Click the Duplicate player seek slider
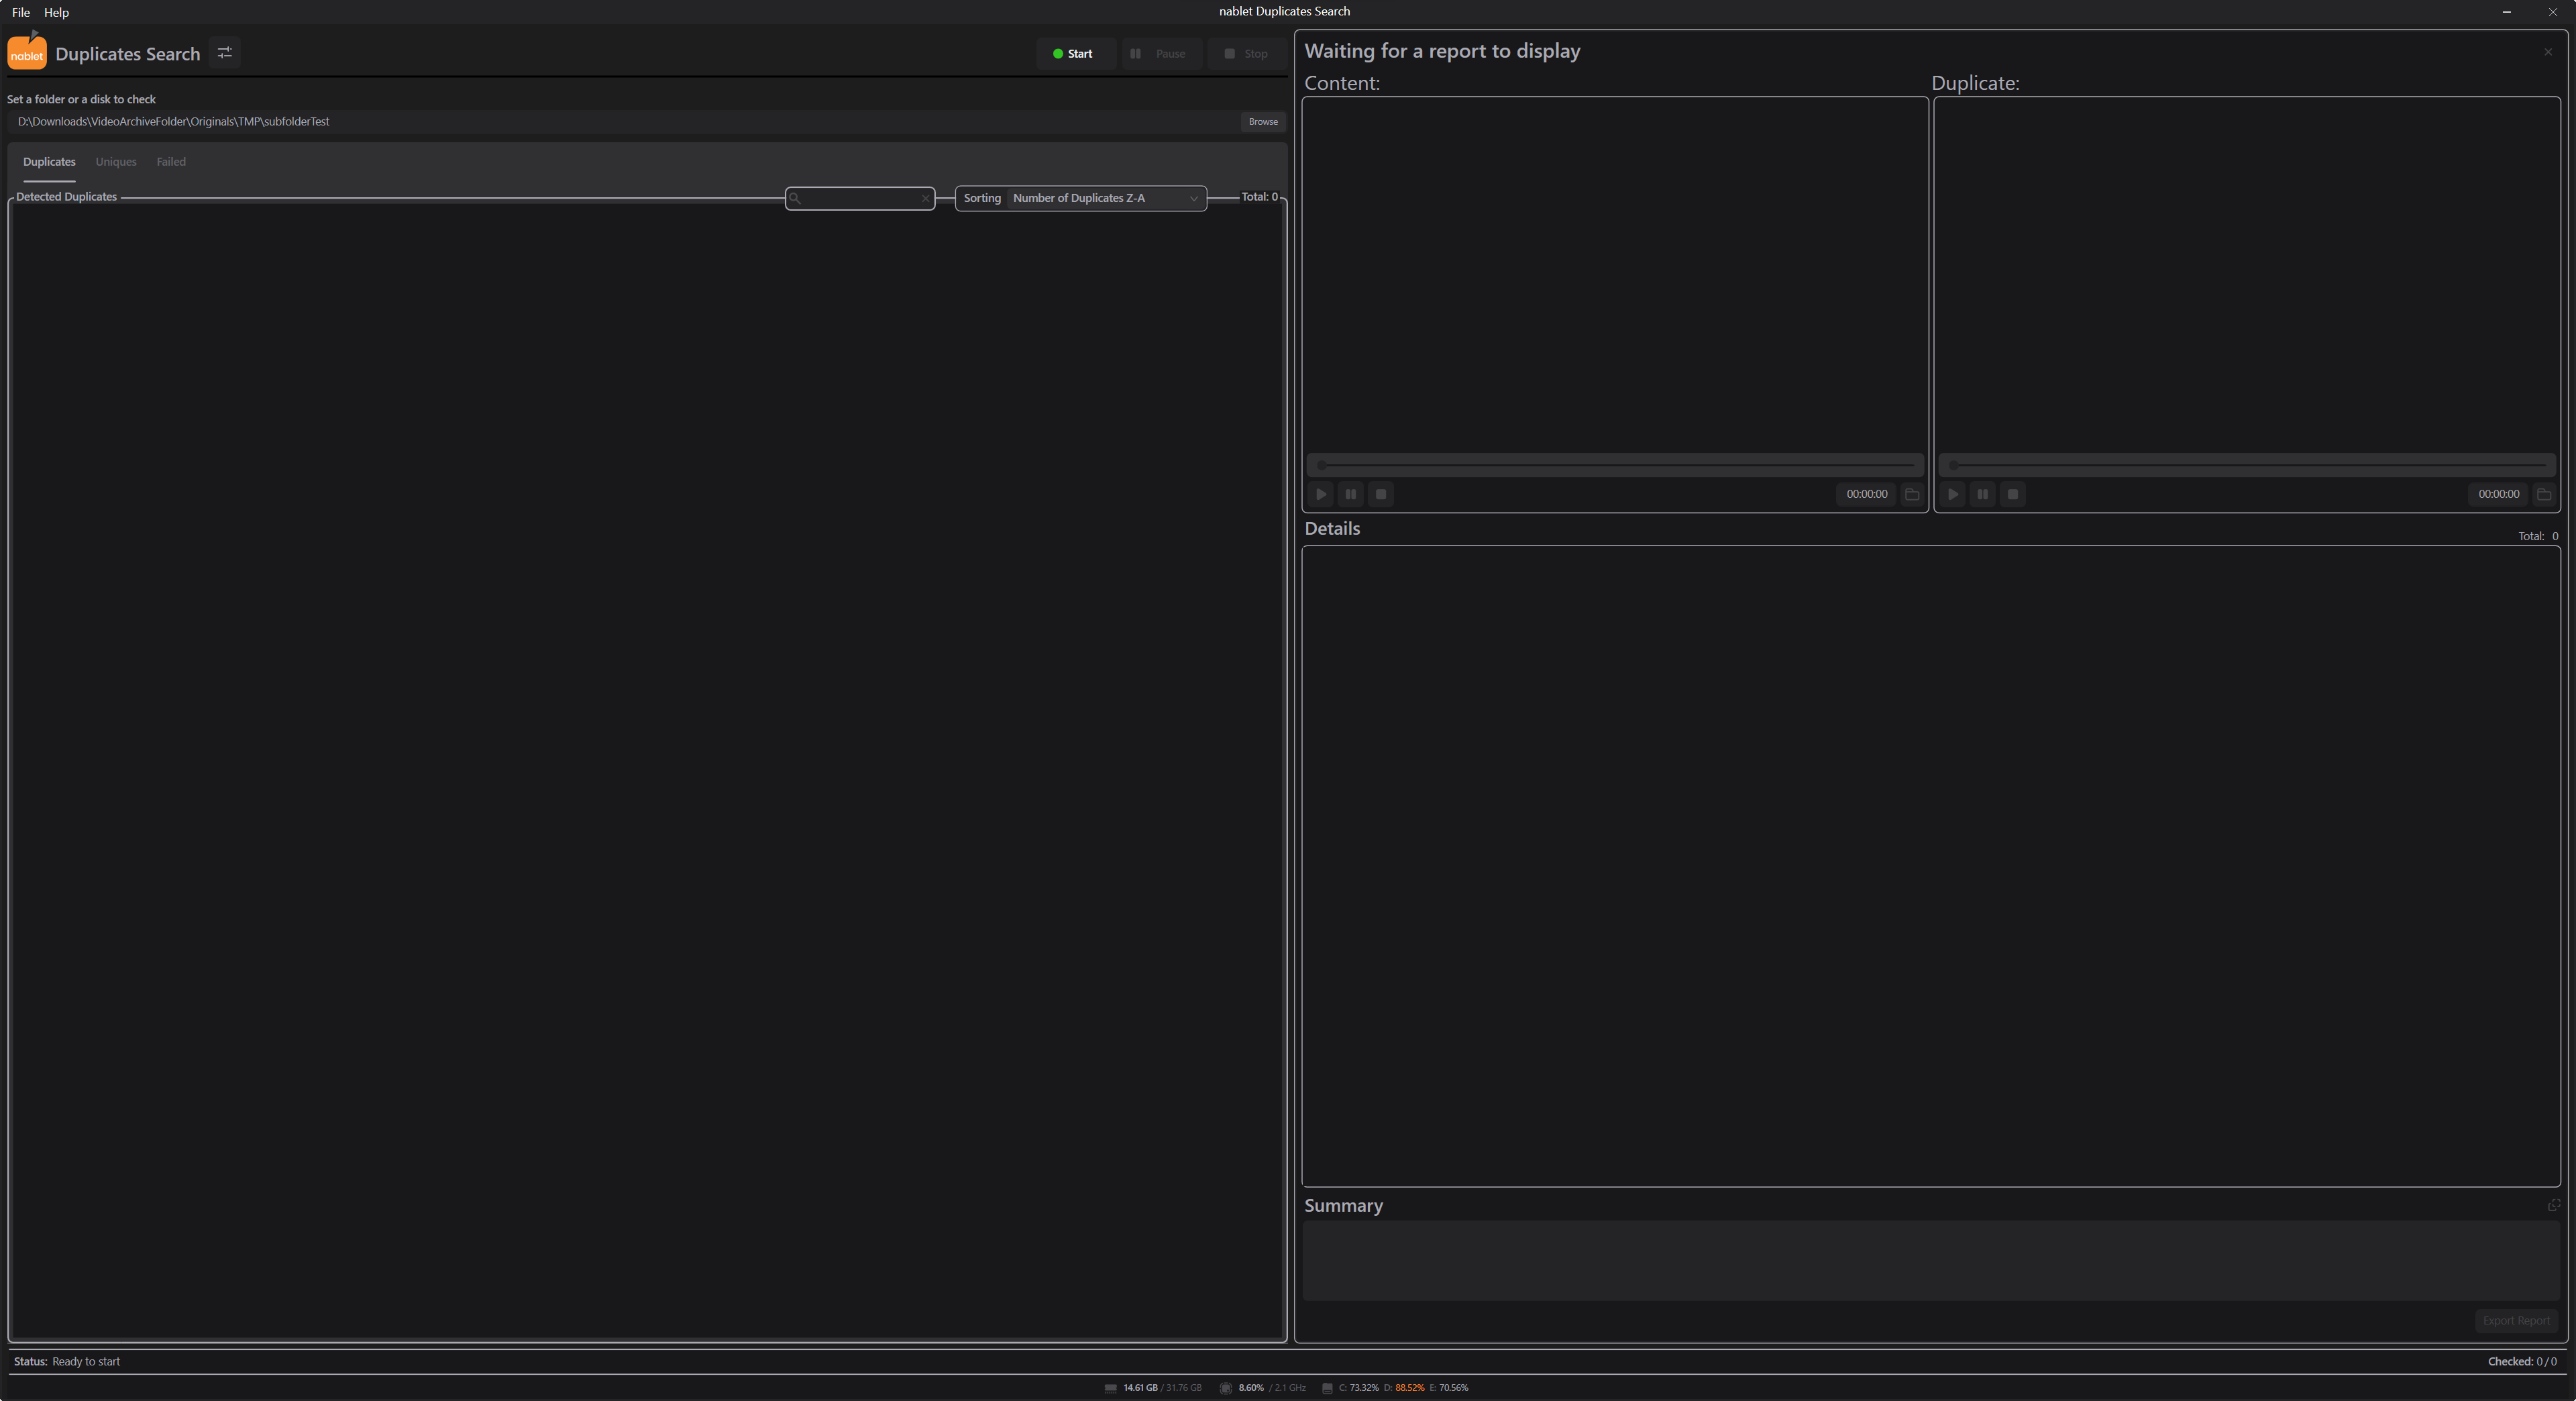Viewport: 2576px width, 1401px height. [2247, 465]
